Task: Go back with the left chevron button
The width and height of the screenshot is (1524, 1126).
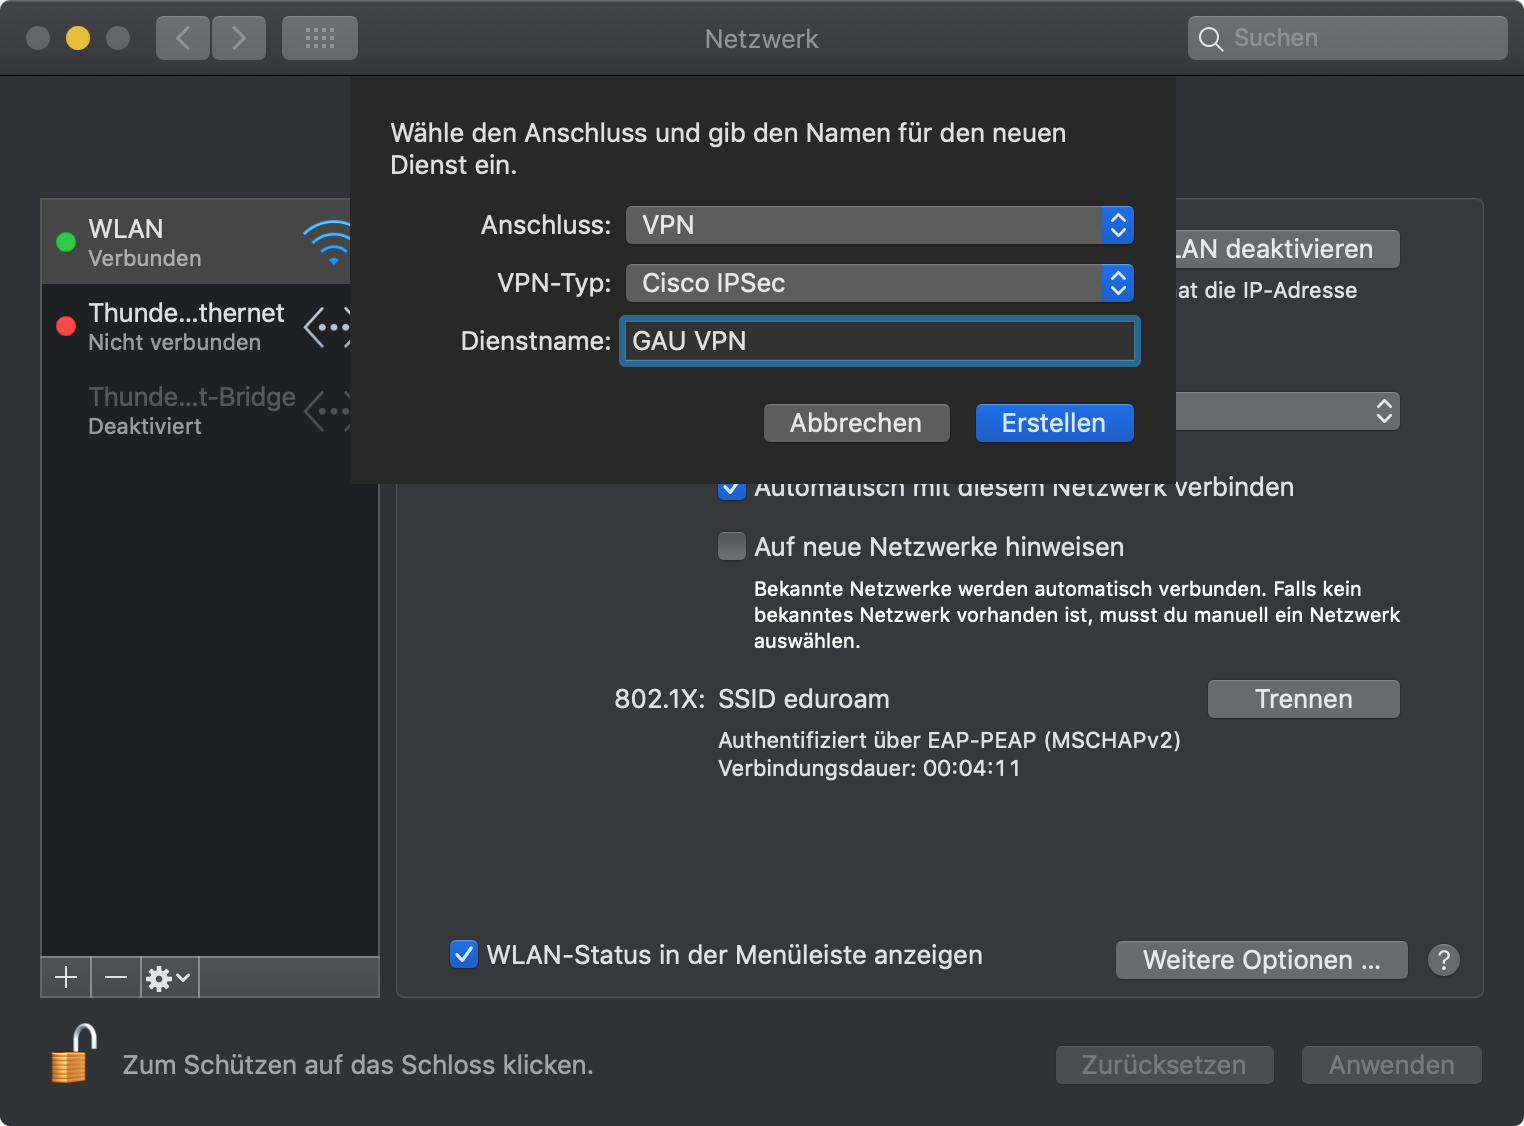Action: pyautogui.click(x=183, y=38)
